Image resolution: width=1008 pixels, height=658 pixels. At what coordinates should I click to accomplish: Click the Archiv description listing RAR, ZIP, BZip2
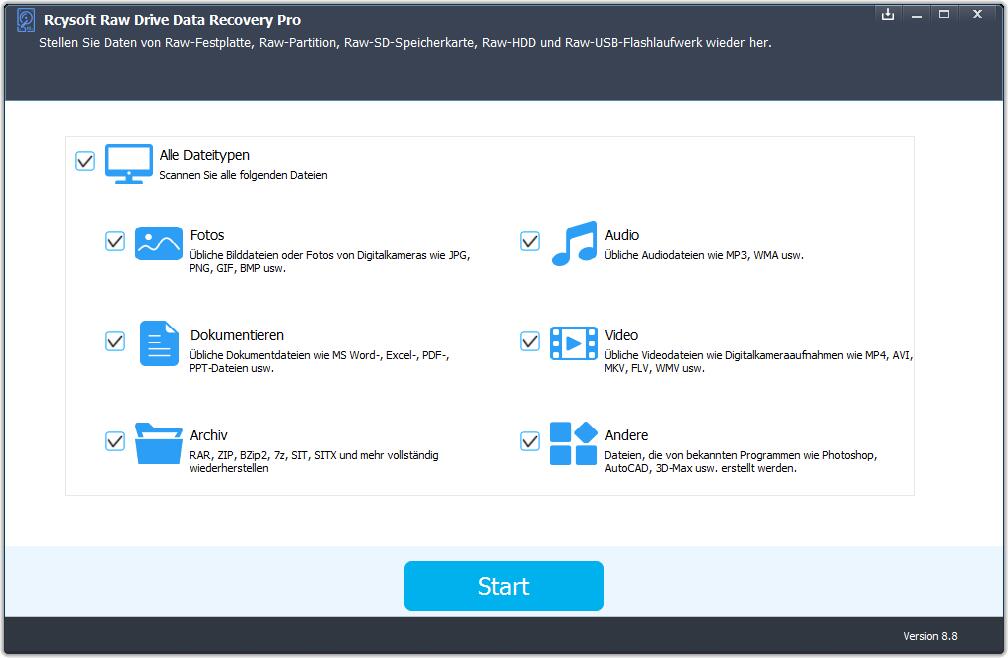pos(314,461)
